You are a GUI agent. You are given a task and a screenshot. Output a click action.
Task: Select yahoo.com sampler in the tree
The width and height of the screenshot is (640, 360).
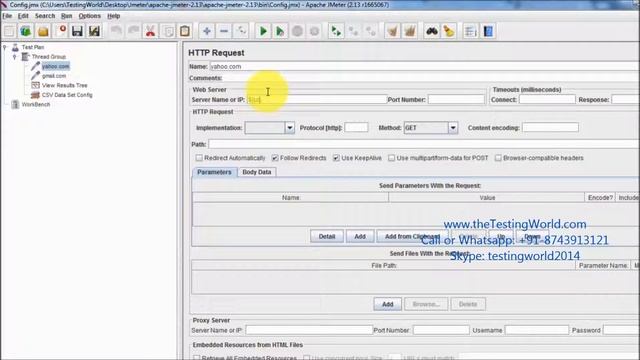(x=56, y=66)
